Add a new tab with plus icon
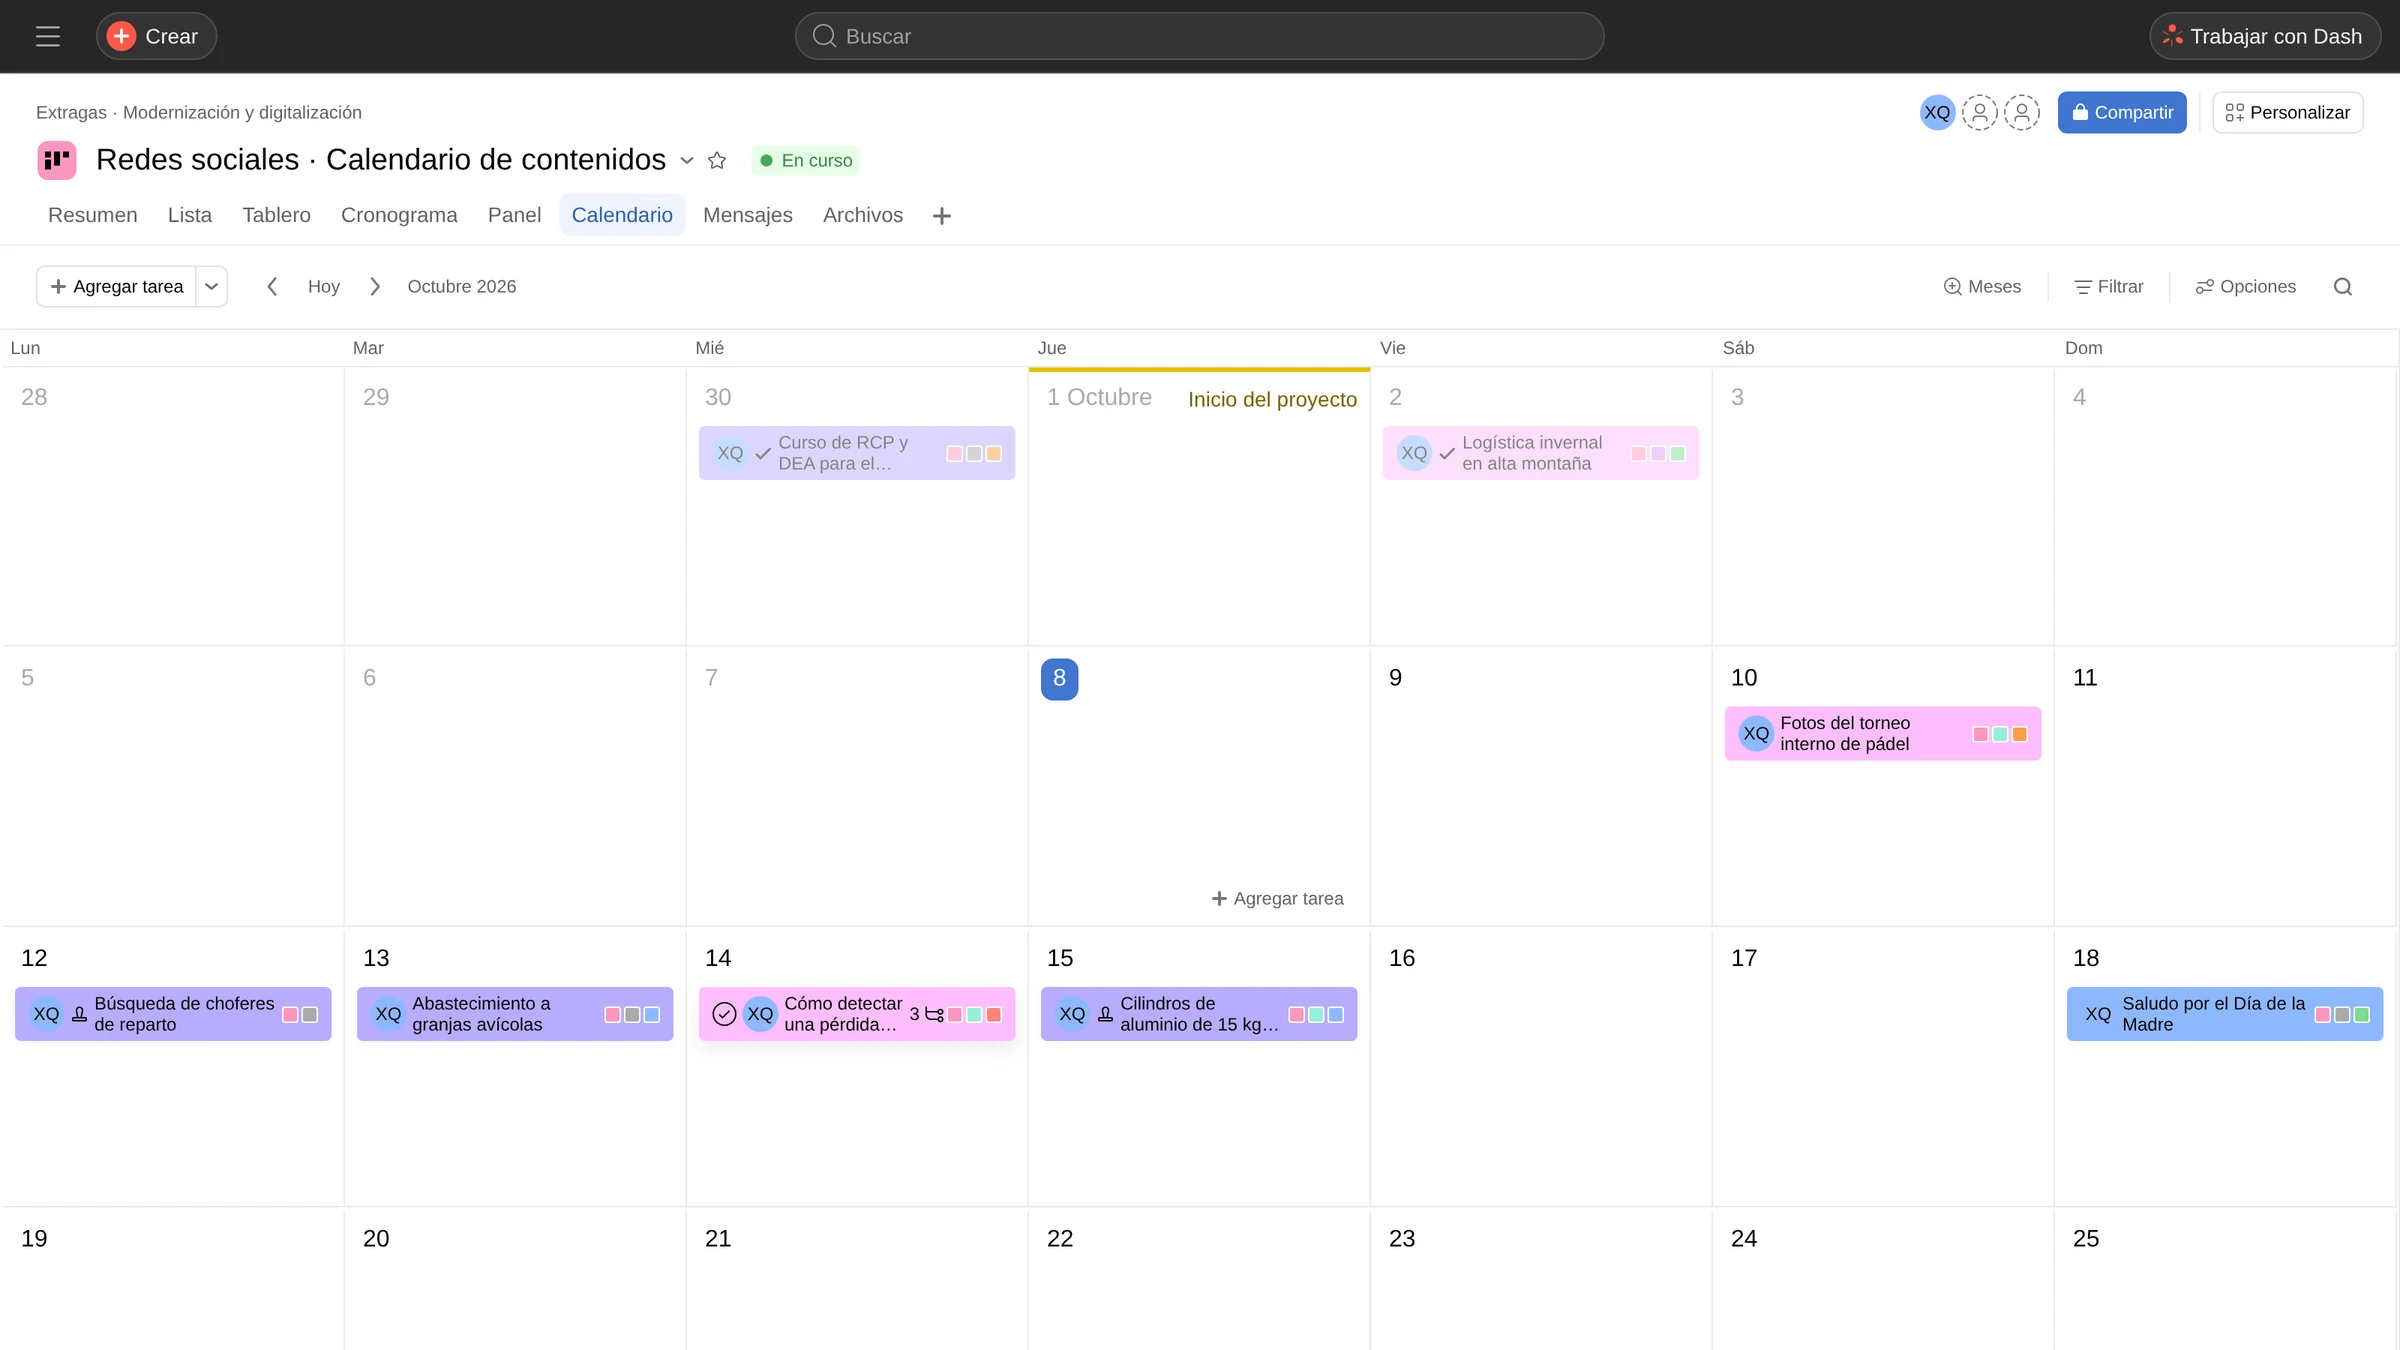 point(941,216)
